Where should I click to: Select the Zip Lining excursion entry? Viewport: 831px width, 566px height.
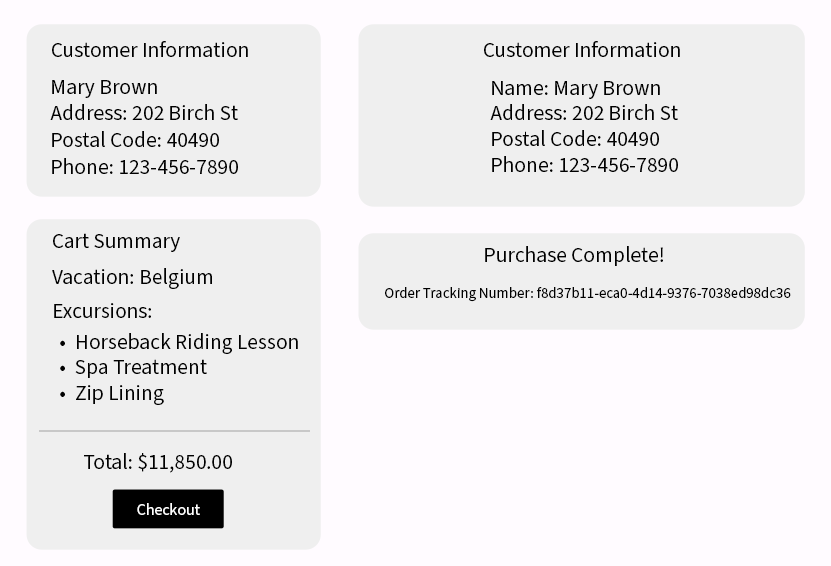(x=120, y=393)
